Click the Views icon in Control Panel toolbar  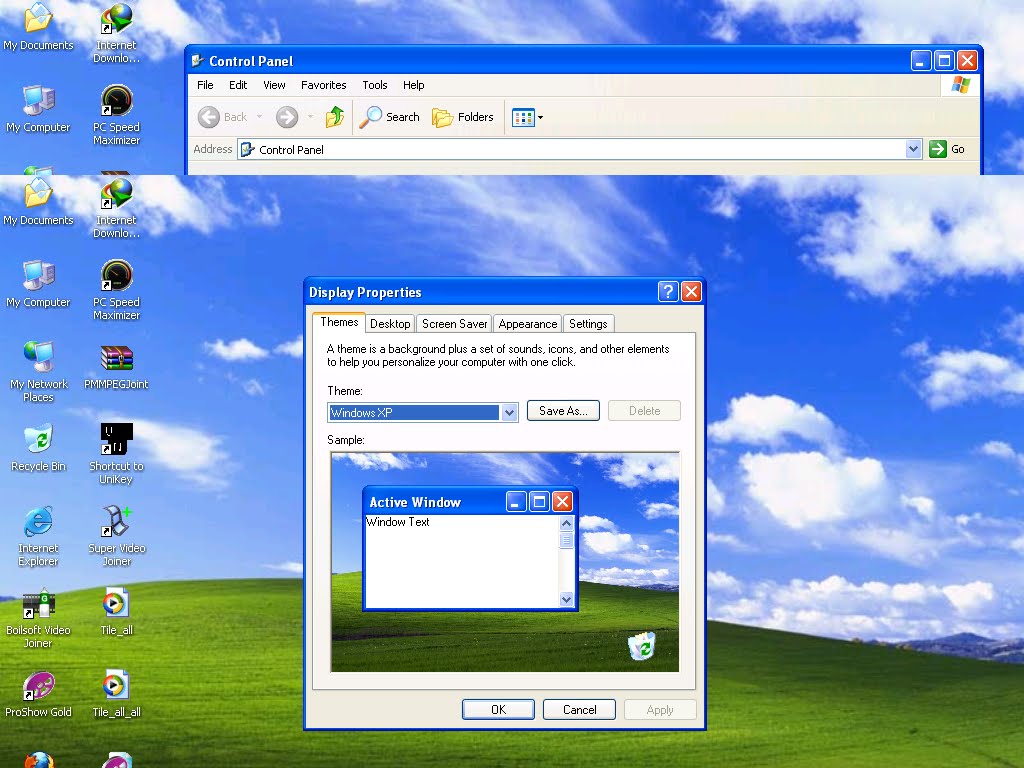523,118
